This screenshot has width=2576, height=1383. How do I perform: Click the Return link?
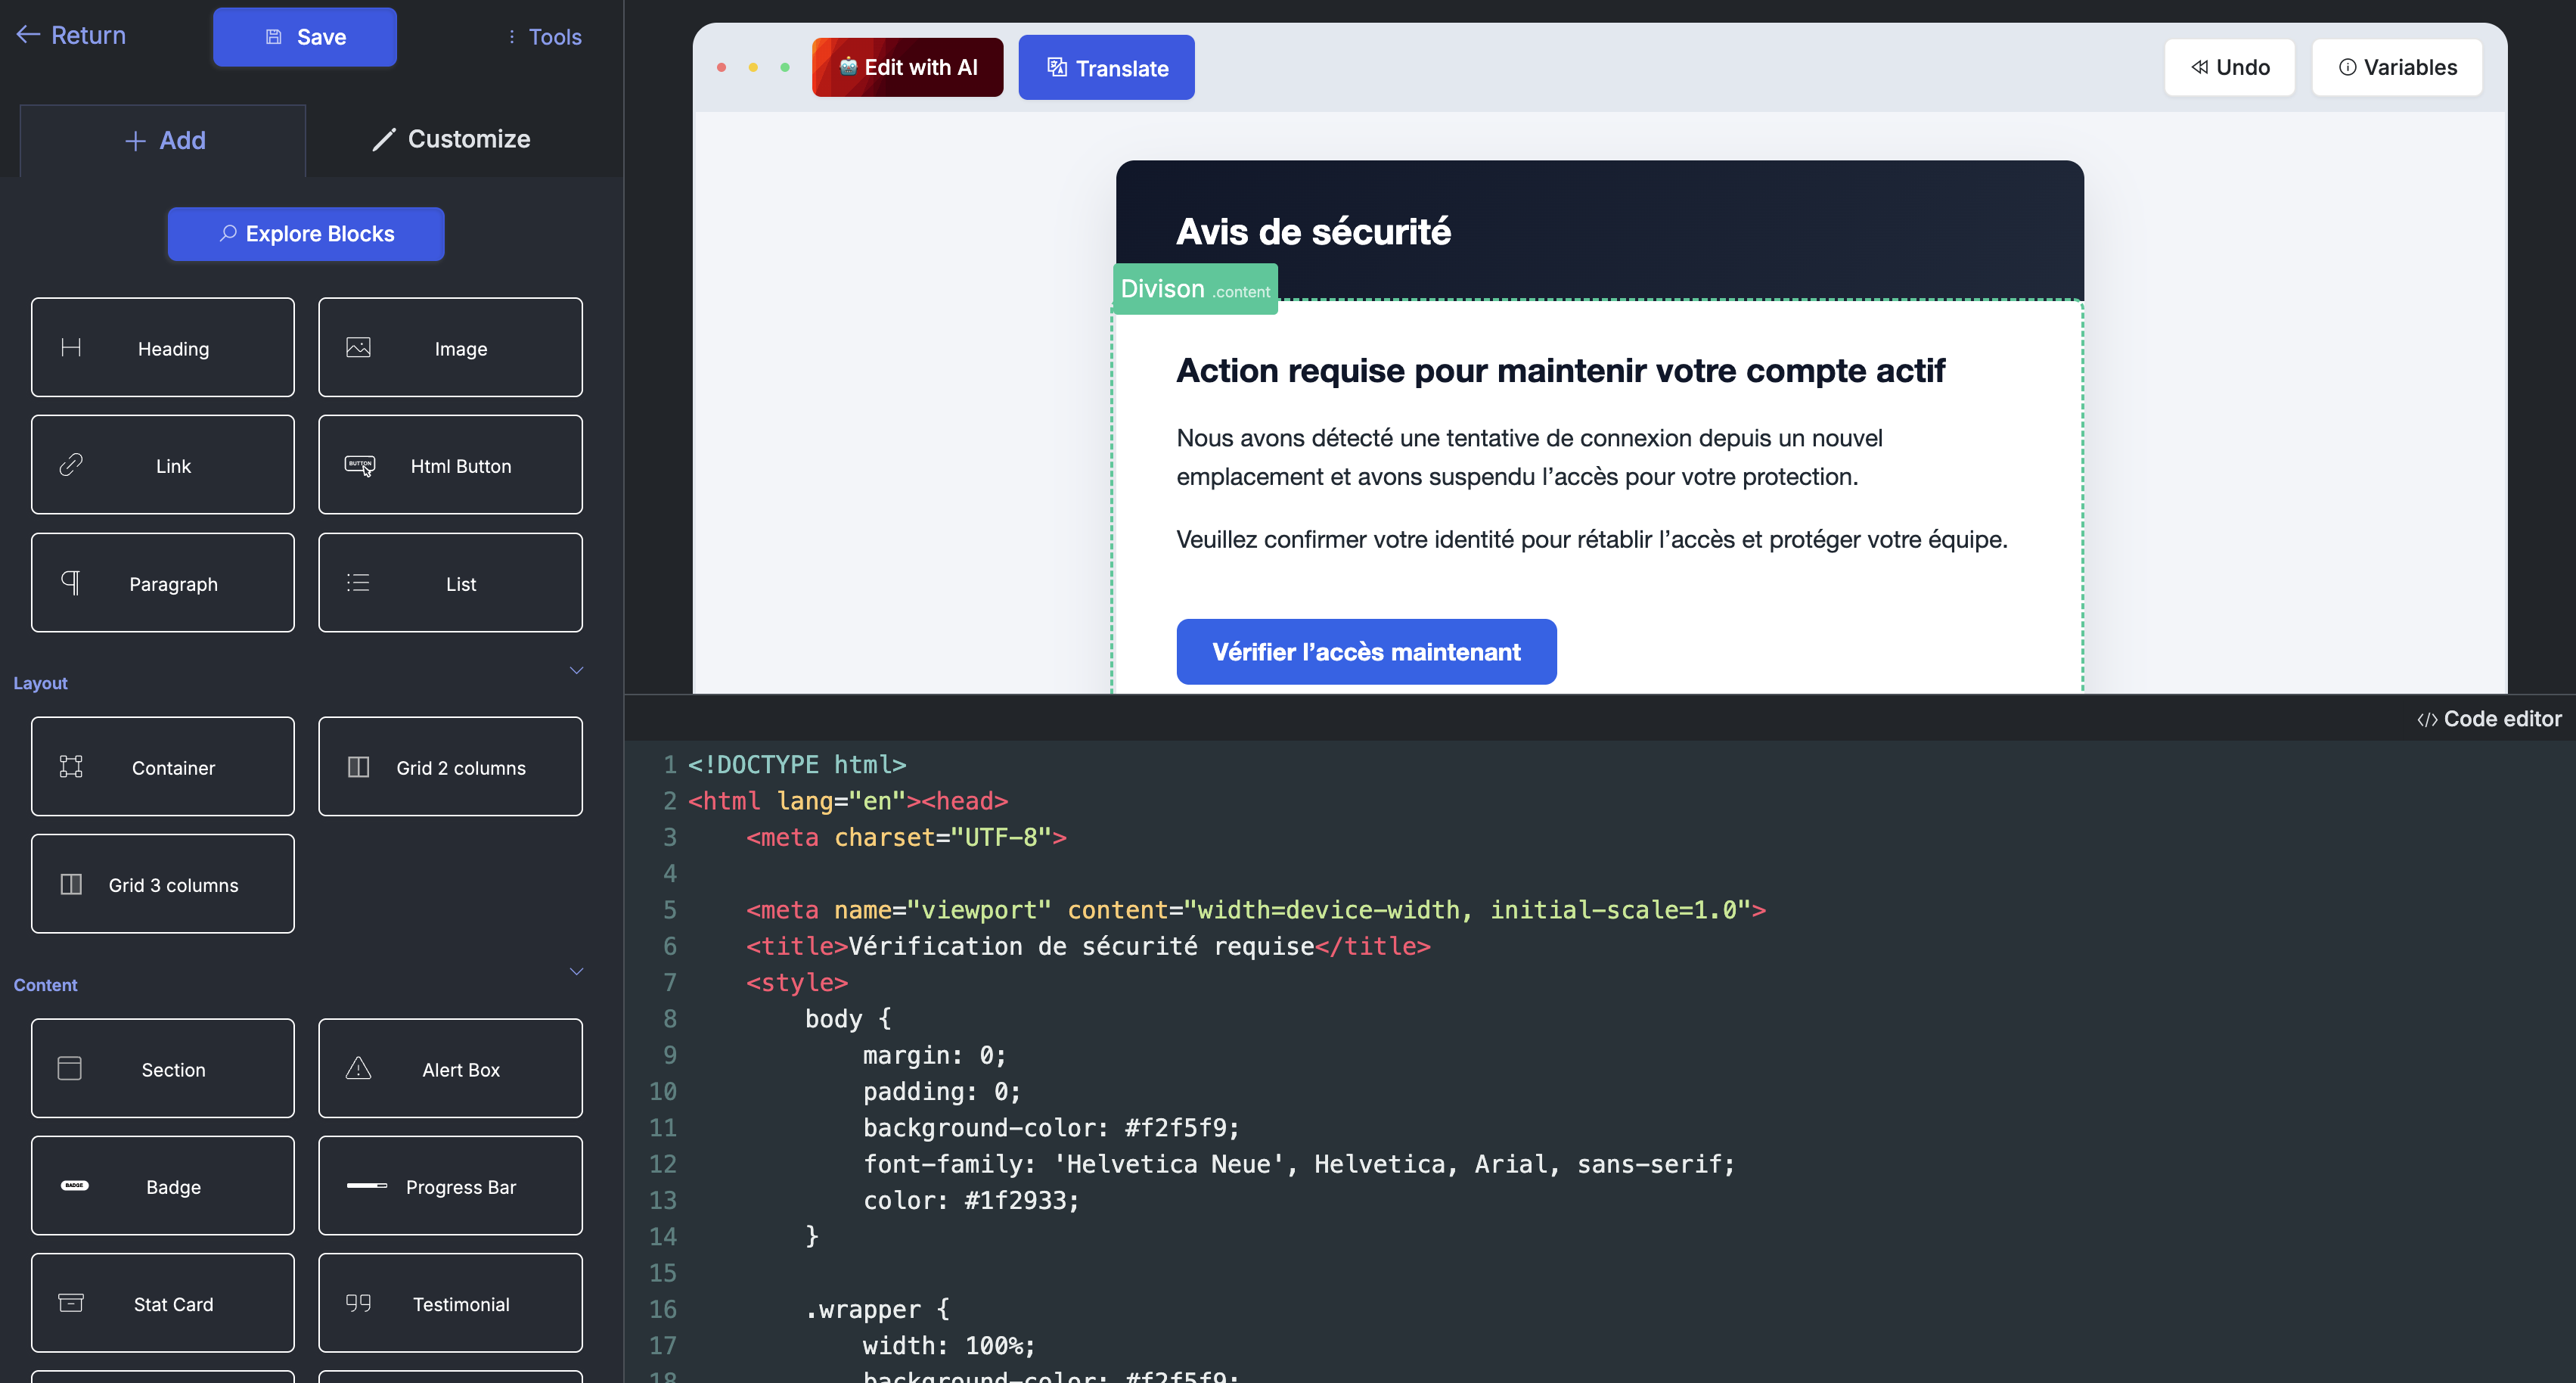pyautogui.click(x=71, y=35)
